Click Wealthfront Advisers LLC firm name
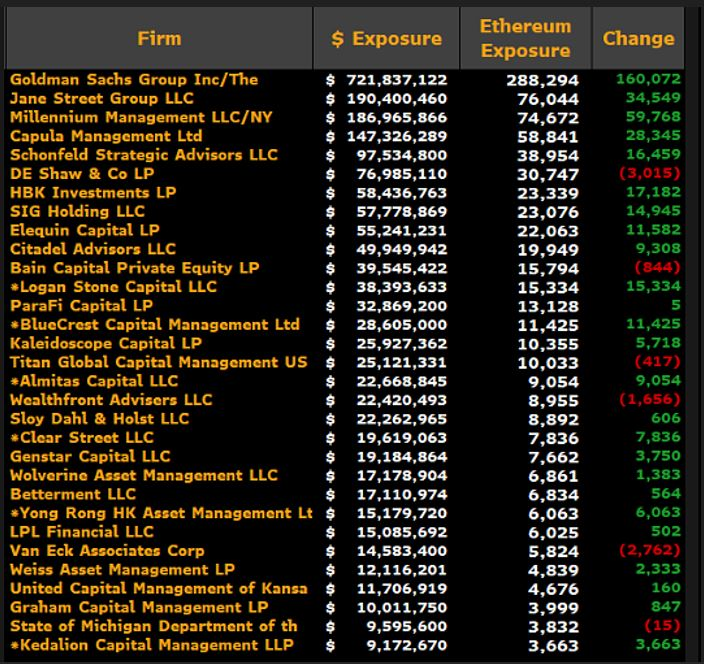704x664 pixels. pyautogui.click(x=111, y=399)
